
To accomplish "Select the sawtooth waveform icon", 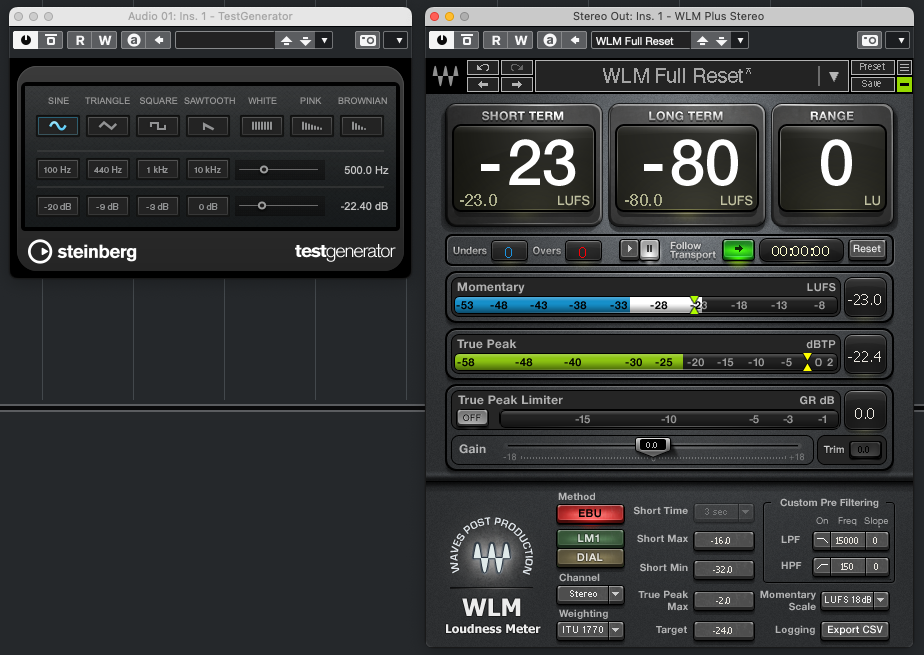I will (207, 126).
